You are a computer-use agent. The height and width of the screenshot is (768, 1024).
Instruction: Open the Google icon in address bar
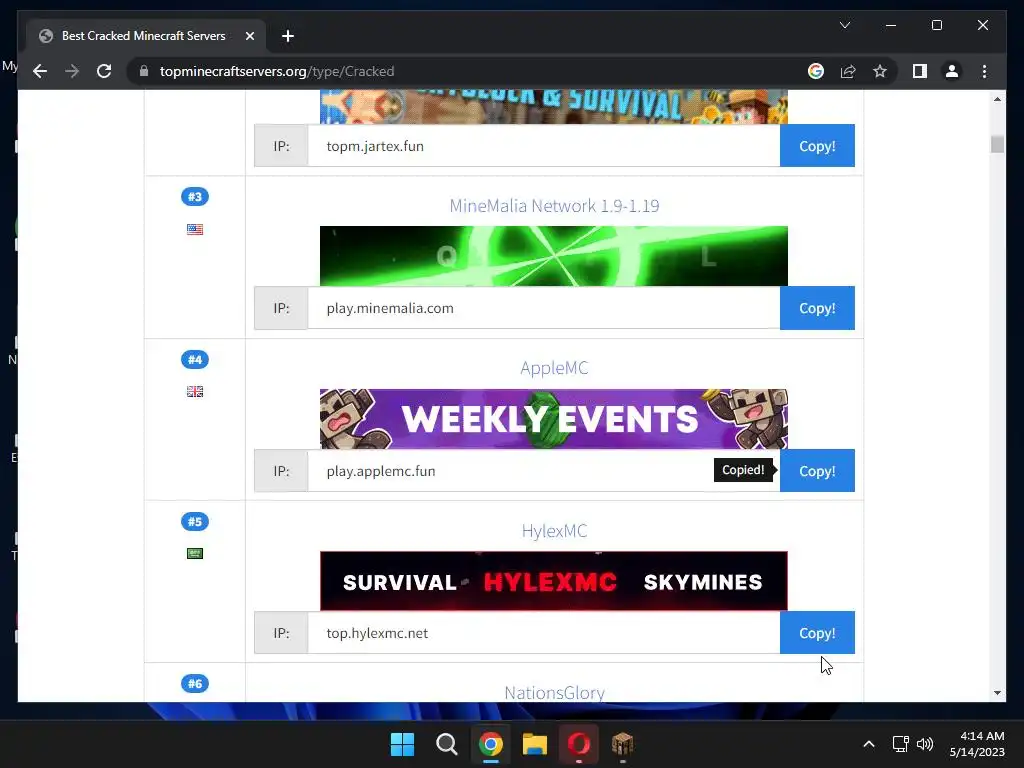point(816,71)
